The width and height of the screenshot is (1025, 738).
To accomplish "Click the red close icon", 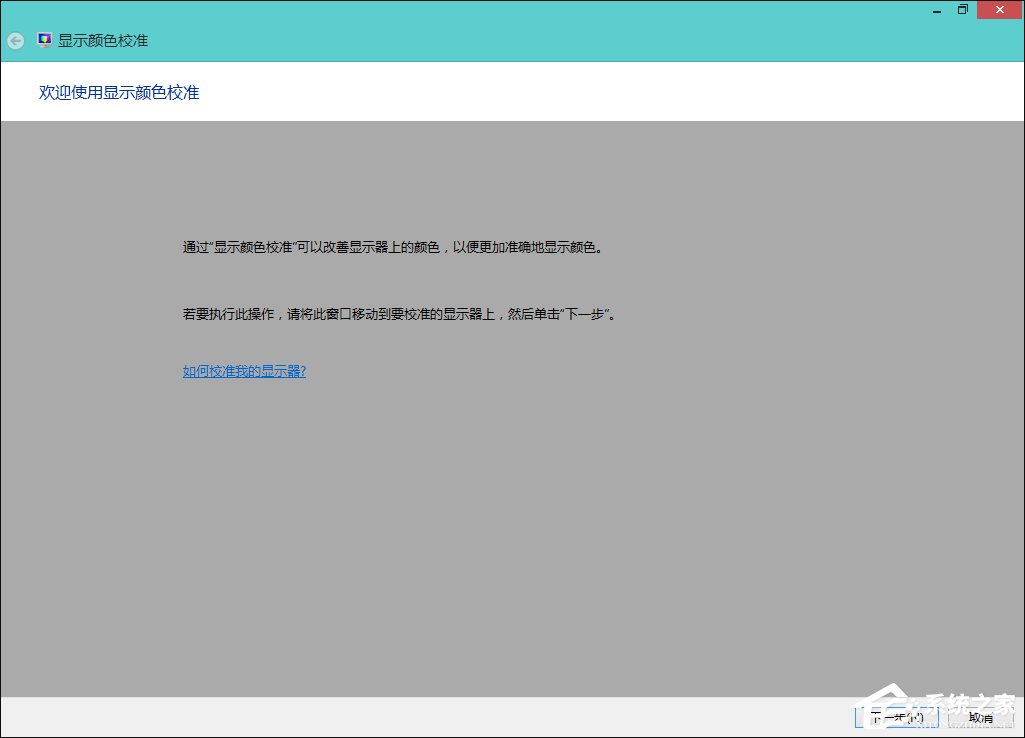I will (x=999, y=9).
